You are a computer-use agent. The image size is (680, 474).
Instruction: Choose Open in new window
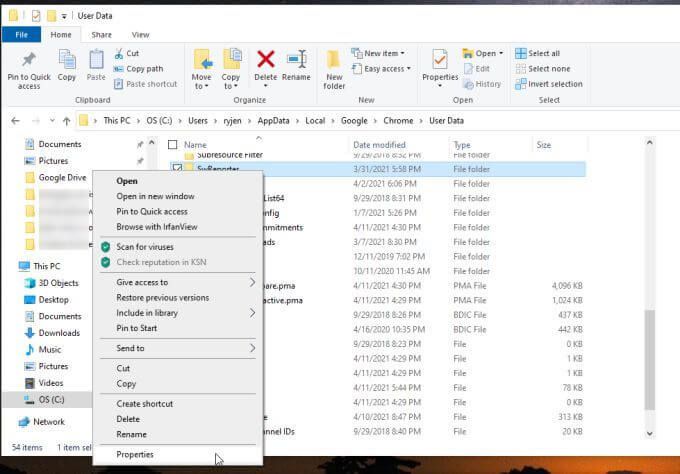[x=178, y=196]
